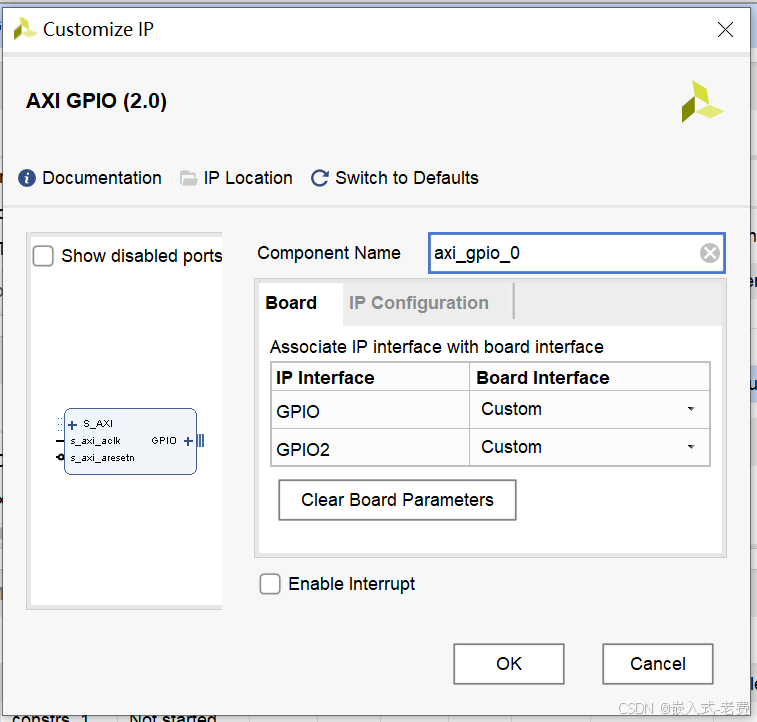This screenshot has height=722, width=757.
Task: Expand the GPIO port plus icon in the diagram
Action: 188,441
